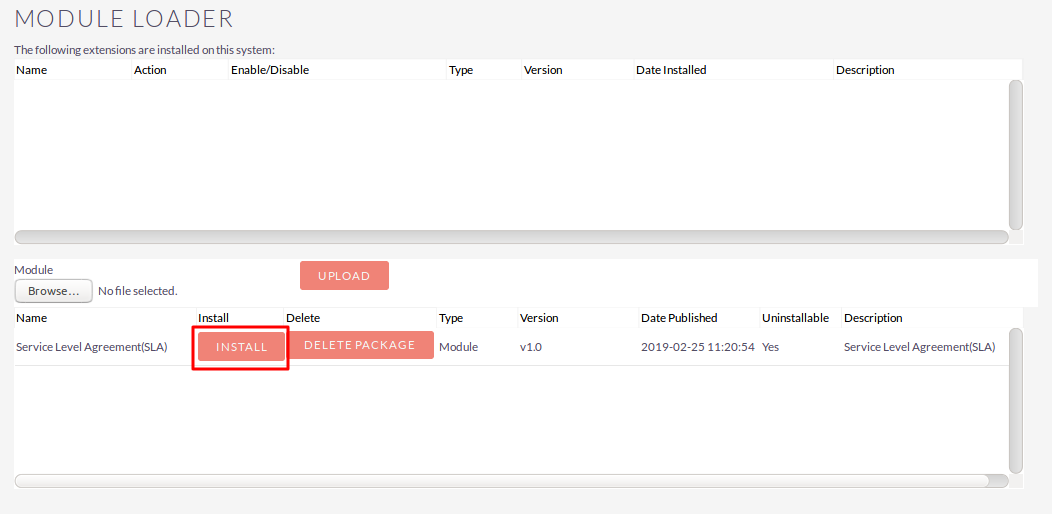The width and height of the screenshot is (1052, 514).
Task: Click the Module type cell
Action: pos(458,347)
